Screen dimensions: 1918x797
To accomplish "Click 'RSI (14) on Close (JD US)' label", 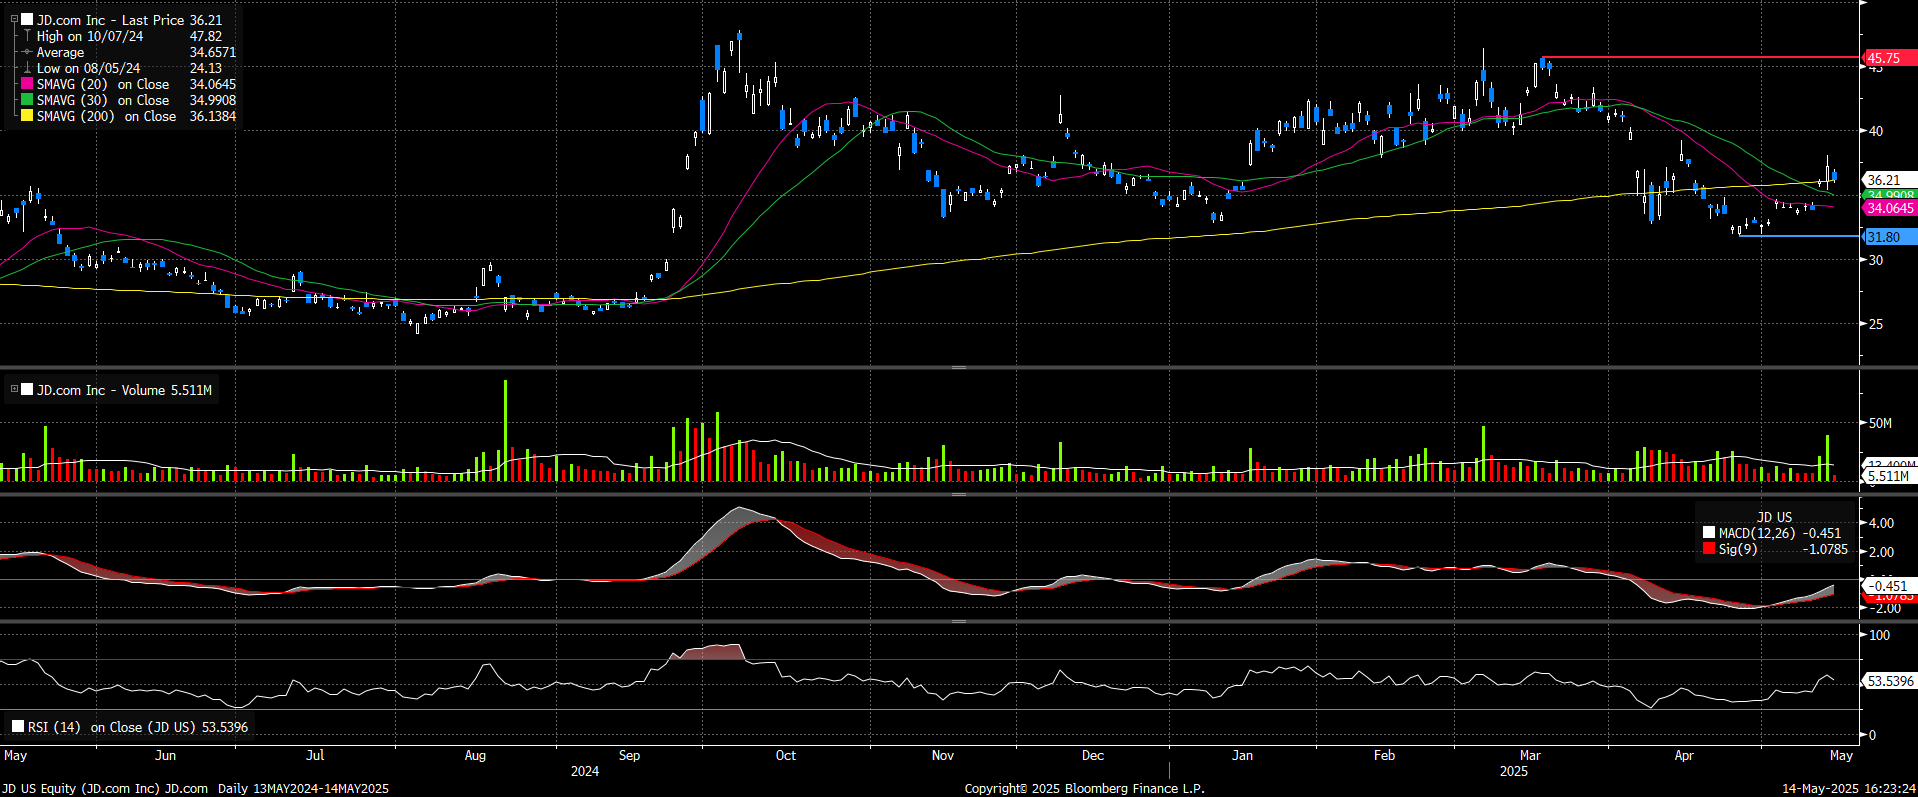I will 113,727.
